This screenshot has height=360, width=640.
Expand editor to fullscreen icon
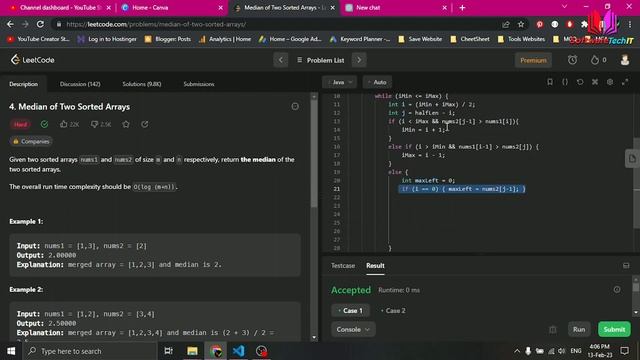[625, 82]
